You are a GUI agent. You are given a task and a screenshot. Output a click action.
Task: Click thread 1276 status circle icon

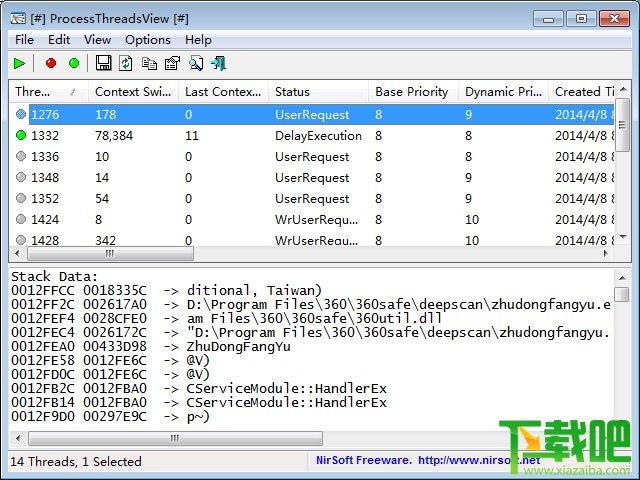tap(21, 114)
